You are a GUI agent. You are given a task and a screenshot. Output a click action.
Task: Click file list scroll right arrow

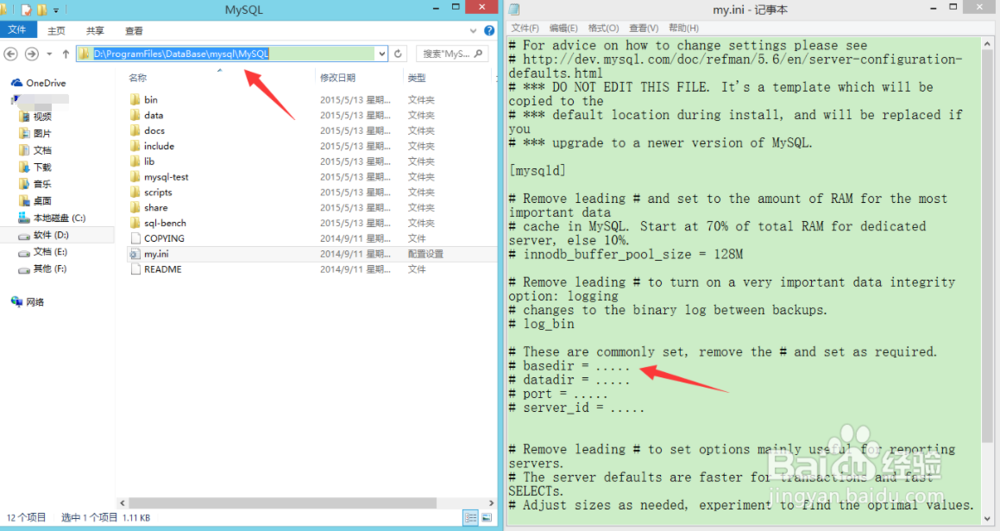(491, 503)
